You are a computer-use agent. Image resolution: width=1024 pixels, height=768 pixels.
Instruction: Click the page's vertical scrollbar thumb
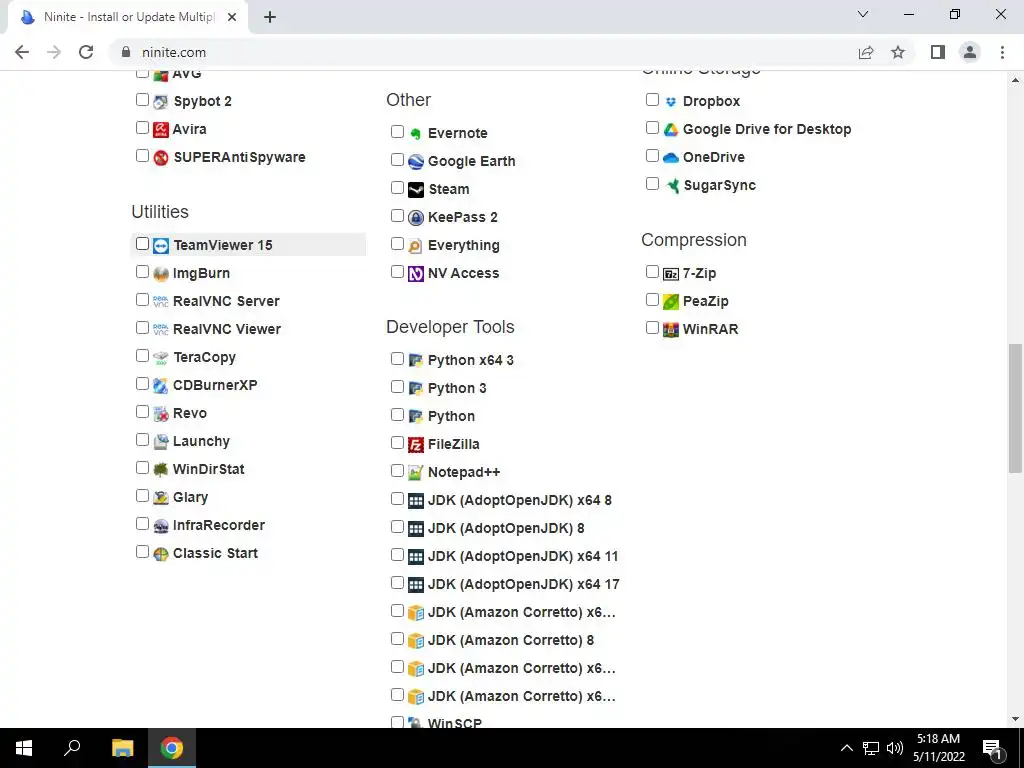click(x=1015, y=408)
